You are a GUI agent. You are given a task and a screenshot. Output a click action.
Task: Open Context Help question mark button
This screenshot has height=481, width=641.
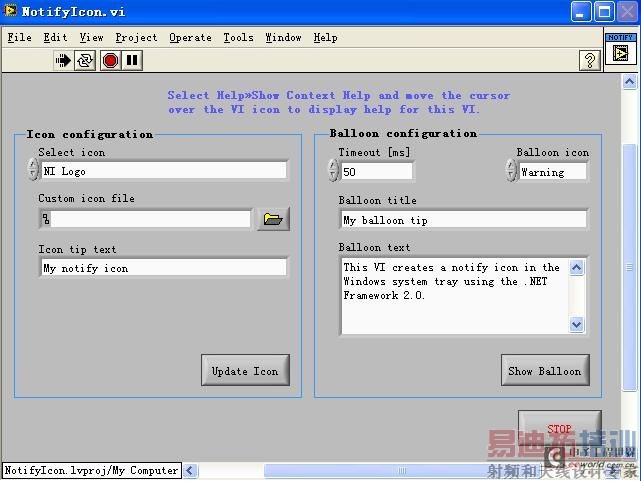coord(590,61)
